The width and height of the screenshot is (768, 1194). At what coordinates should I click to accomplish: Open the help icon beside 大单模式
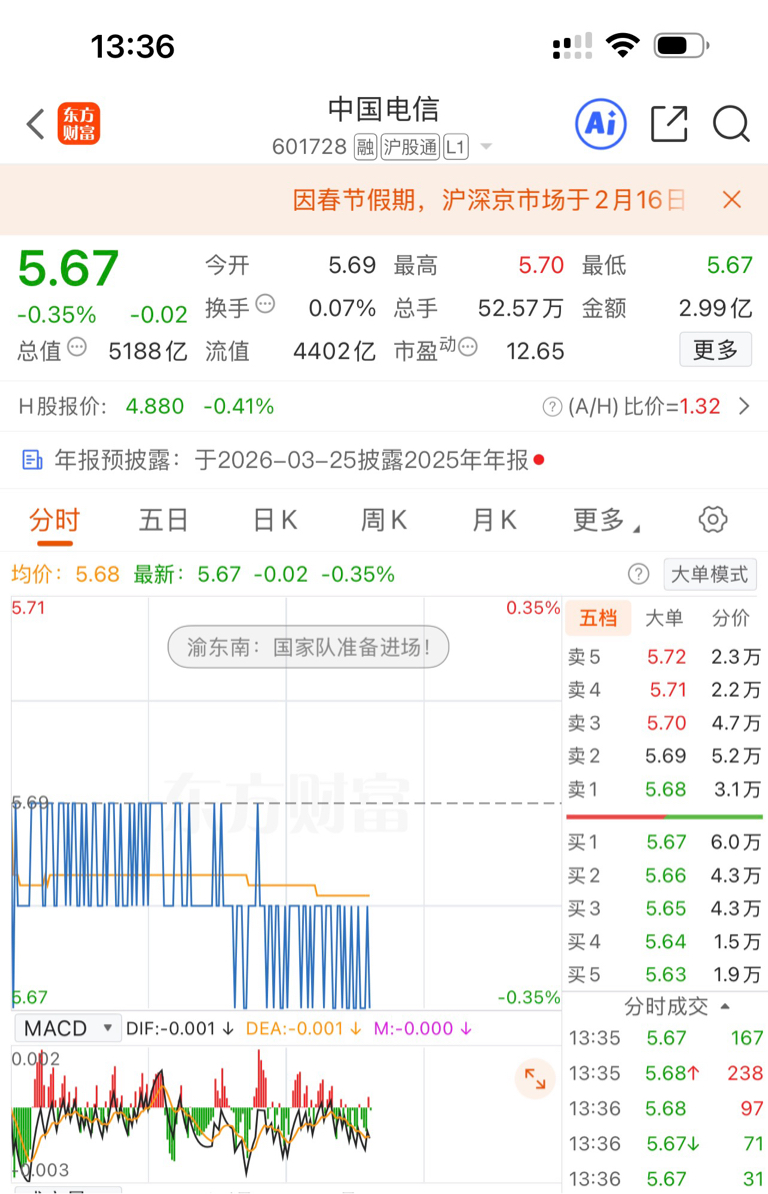tap(638, 574)
